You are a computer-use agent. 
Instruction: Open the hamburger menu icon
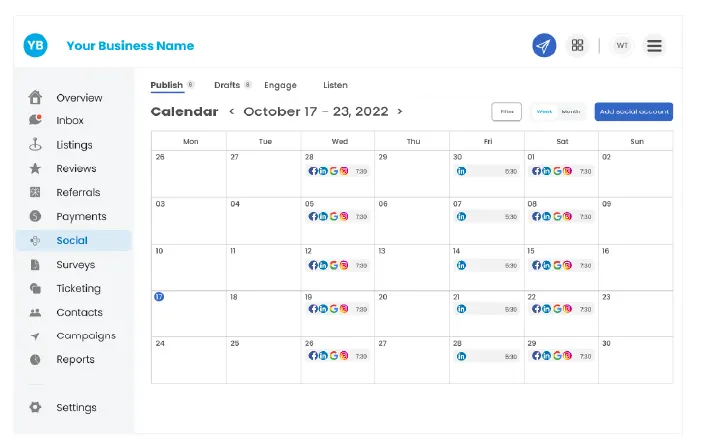point(654,45)
